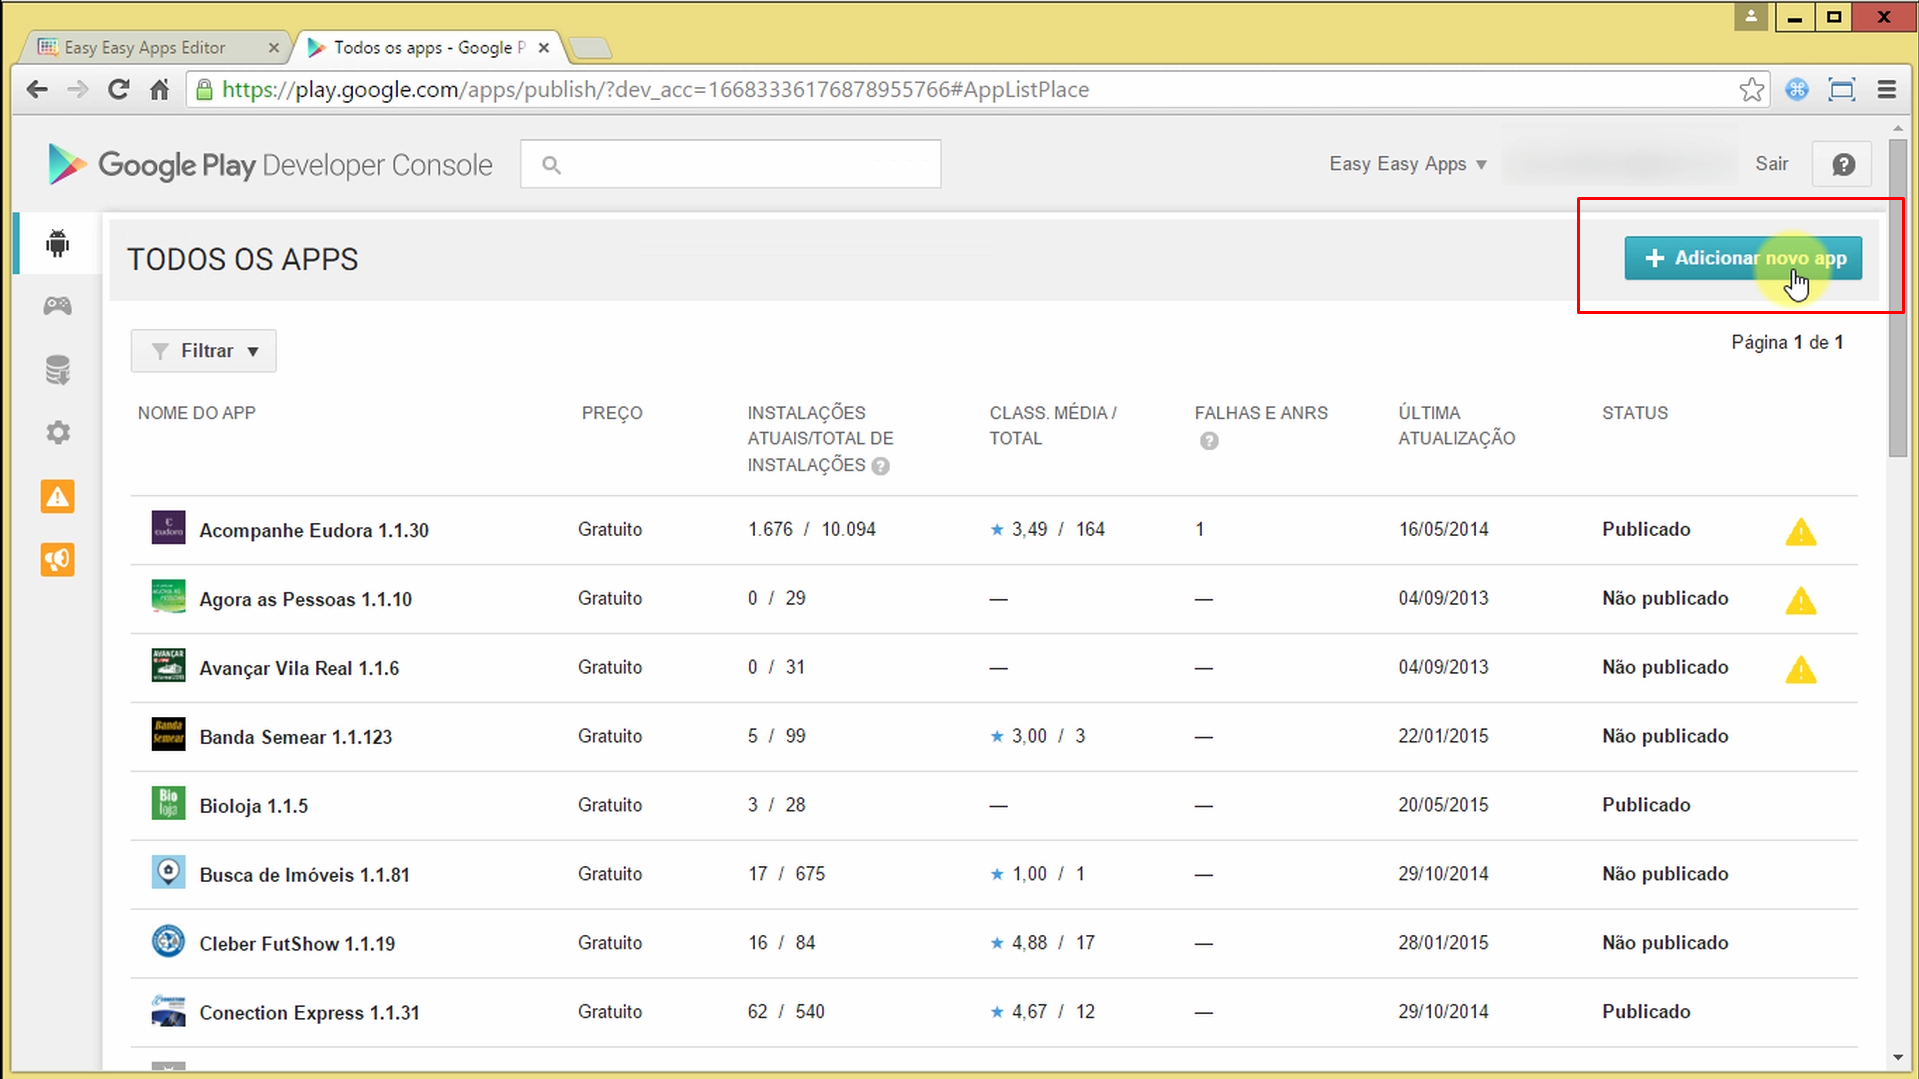
Task: Open the Banda Semear 1.1.123 app
Action: (x=295, y=737)
